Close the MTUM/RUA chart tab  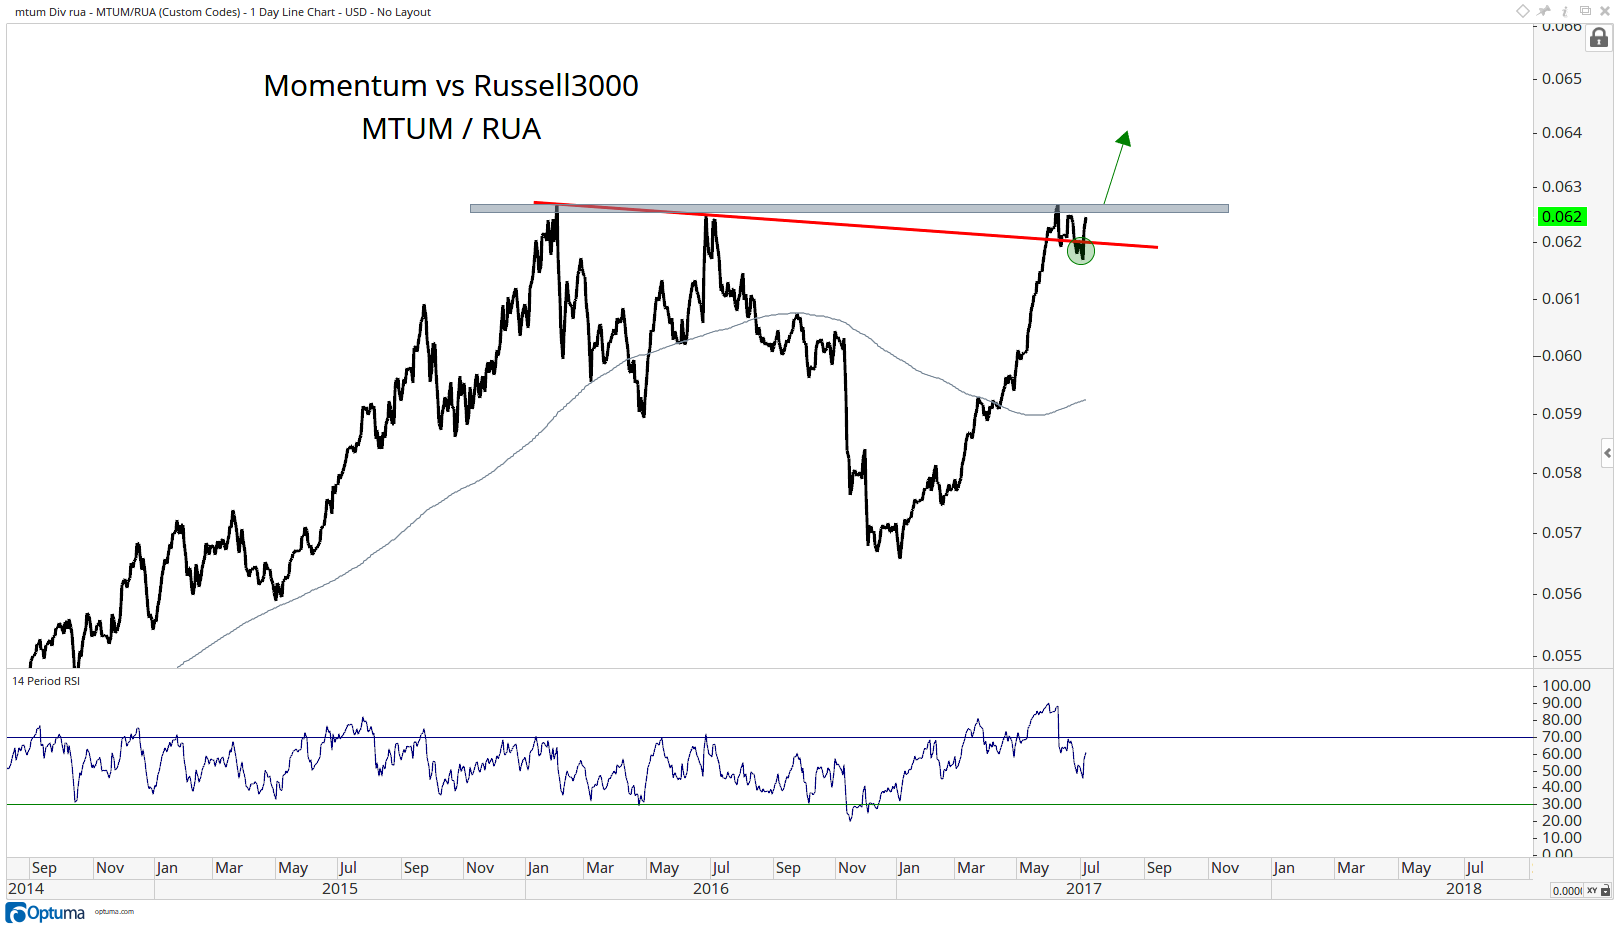[1605, 11]
